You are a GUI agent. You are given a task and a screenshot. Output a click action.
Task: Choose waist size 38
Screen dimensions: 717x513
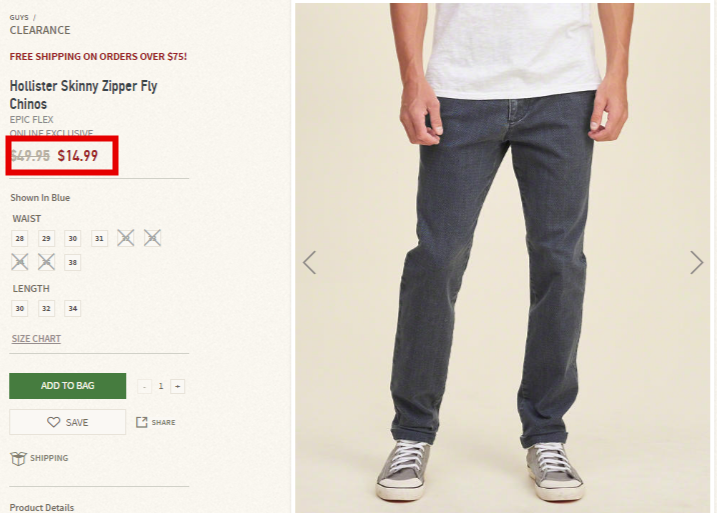coord(73,262)
